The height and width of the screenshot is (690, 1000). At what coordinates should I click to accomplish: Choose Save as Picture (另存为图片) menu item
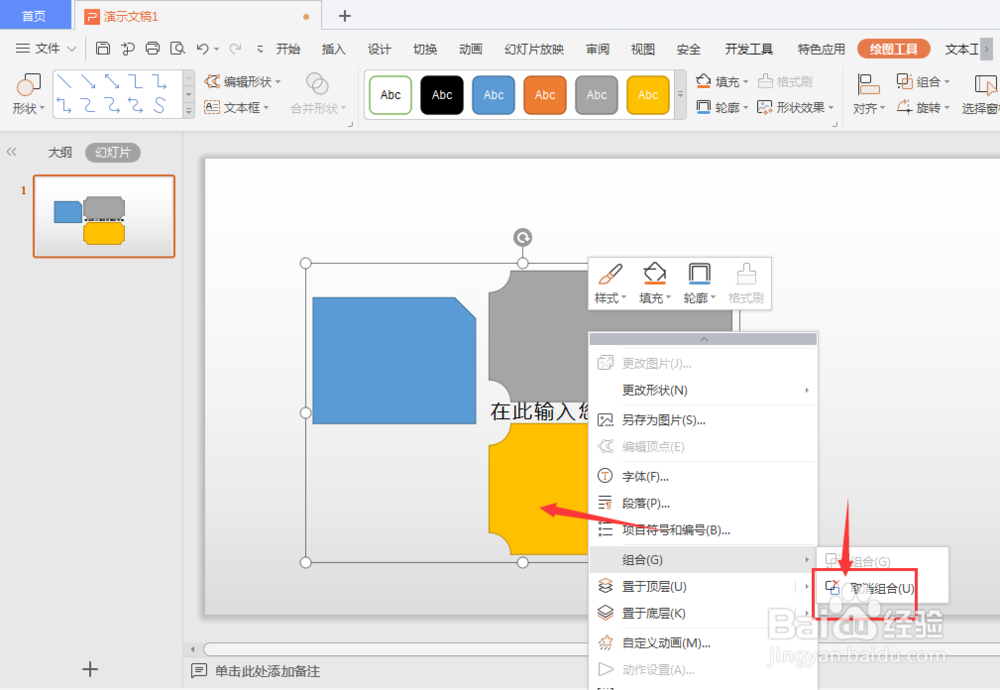(704, 420)
